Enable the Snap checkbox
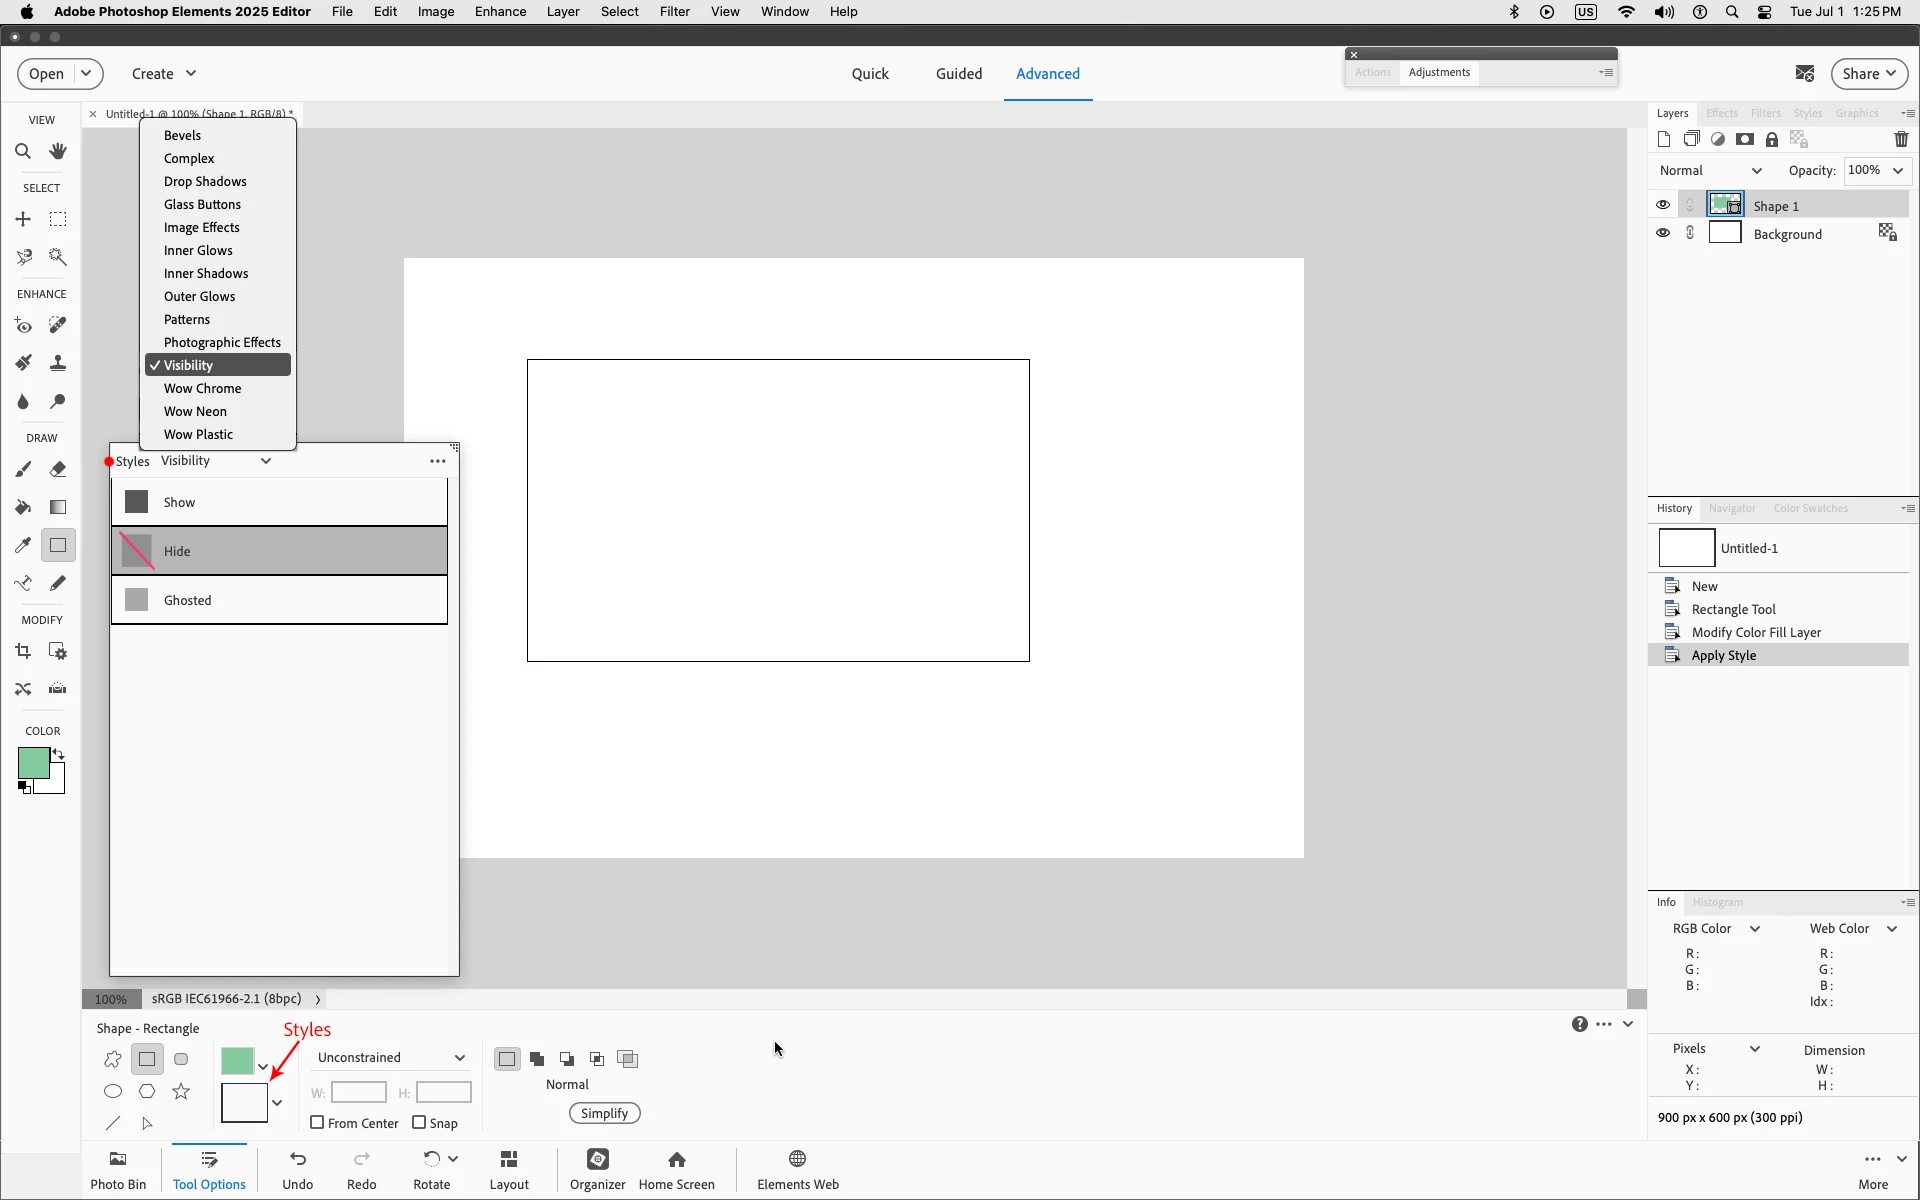 [x=419, y=1123]
